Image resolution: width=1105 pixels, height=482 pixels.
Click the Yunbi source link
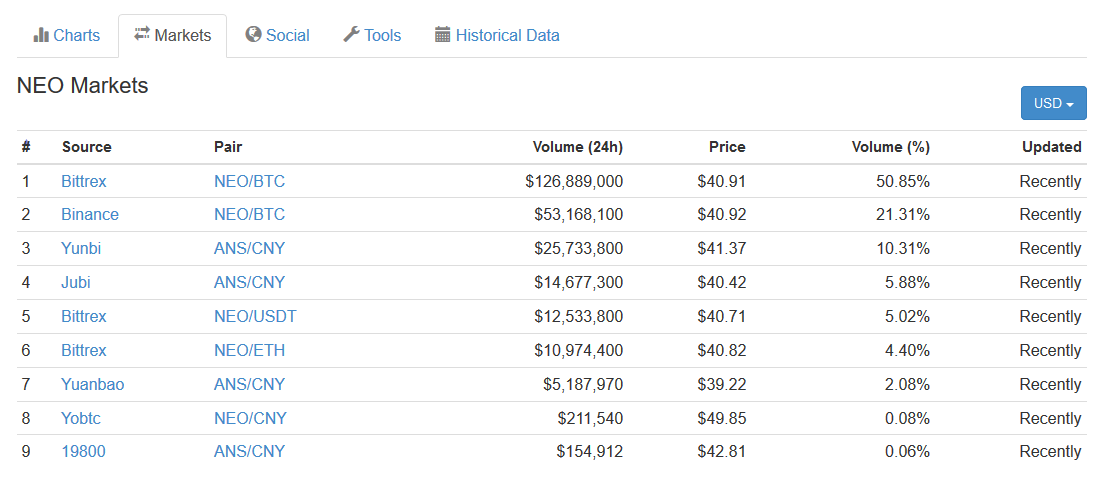pyautogui.click(x=81, y=248)
